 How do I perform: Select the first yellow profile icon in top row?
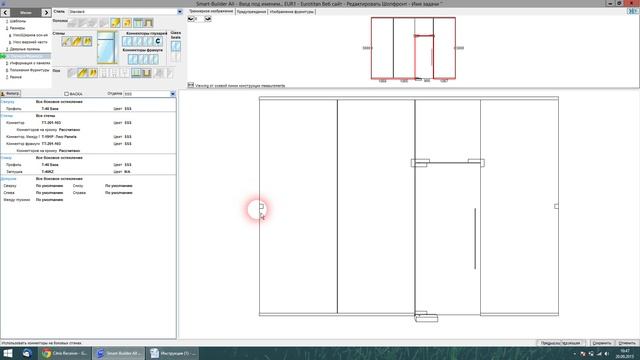click(116, 23)
